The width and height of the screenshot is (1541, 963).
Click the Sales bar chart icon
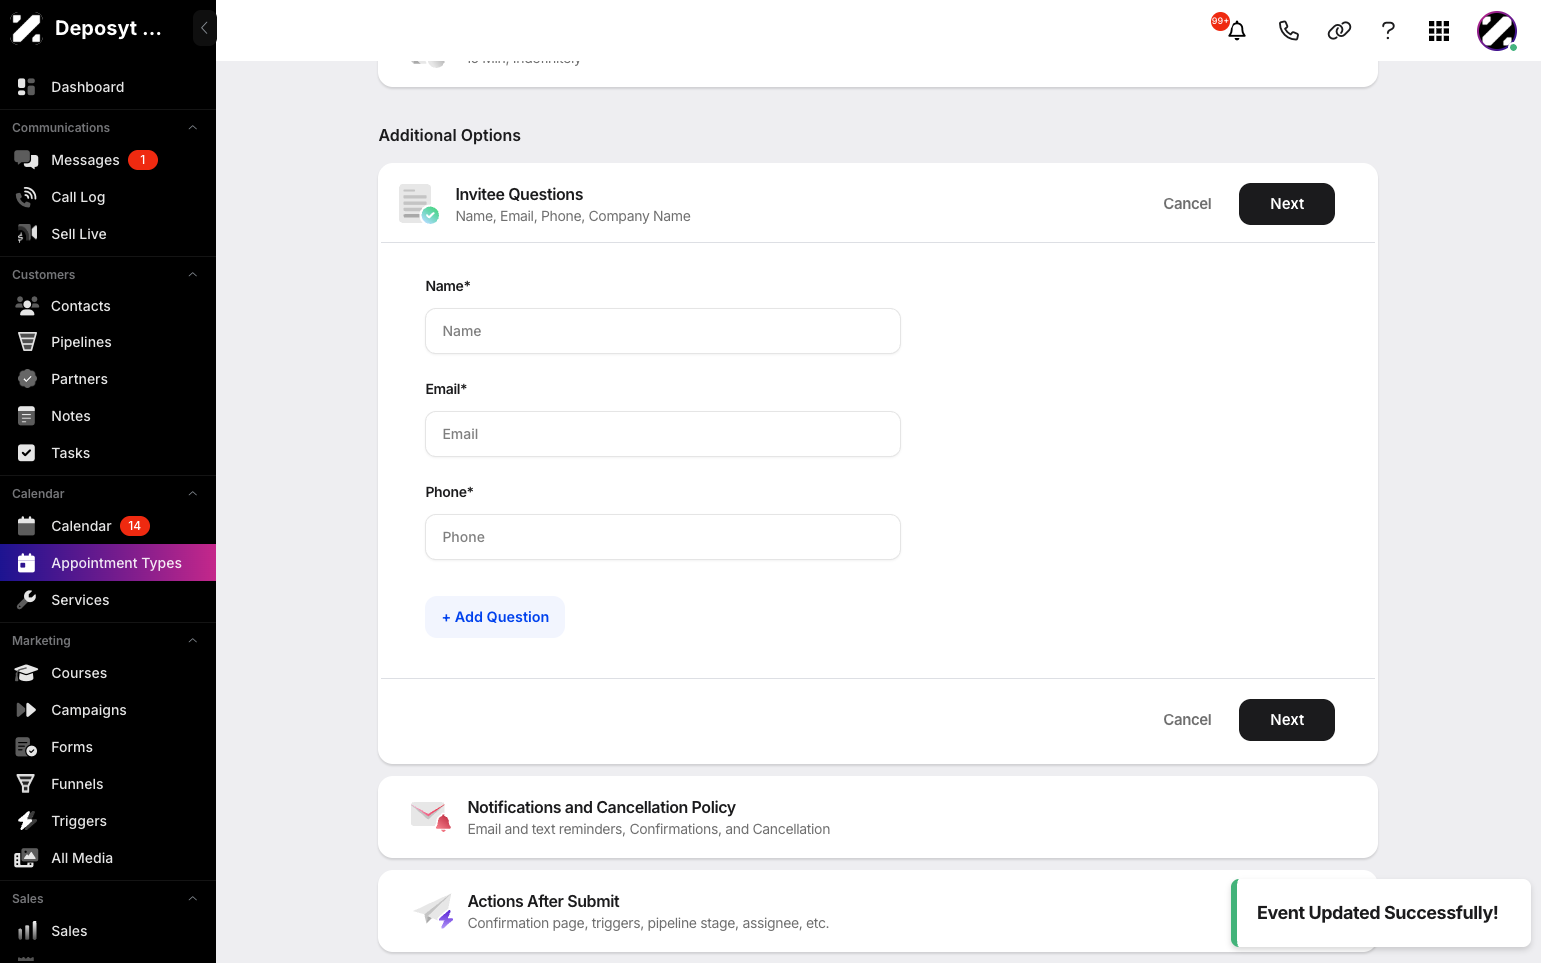pos(27,931)
